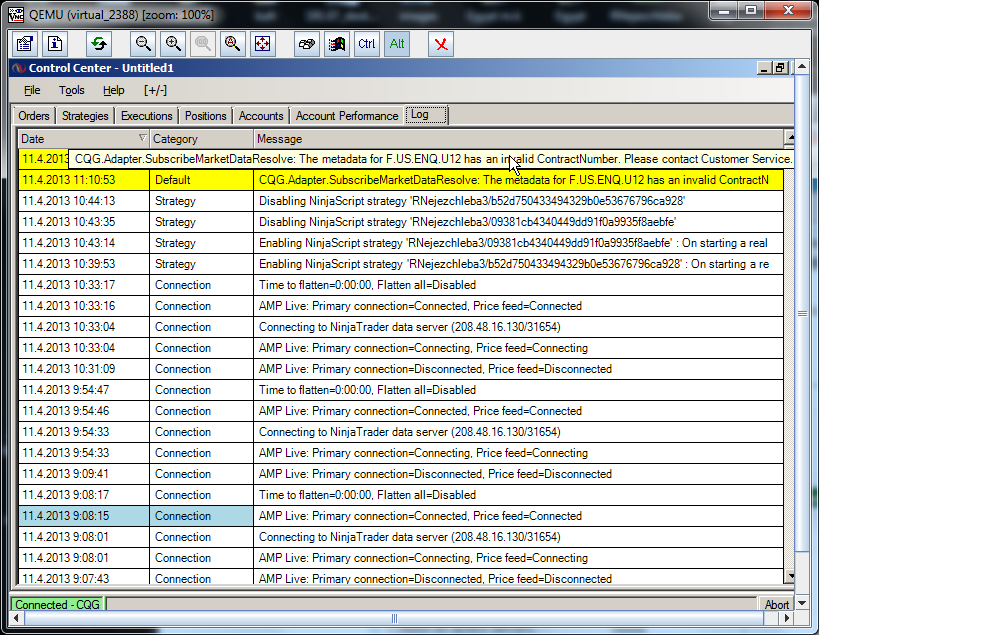Select the 10:31:09 Disconnected message
The height and width of the screenshot is (635, 1008).
coord(518,369)
